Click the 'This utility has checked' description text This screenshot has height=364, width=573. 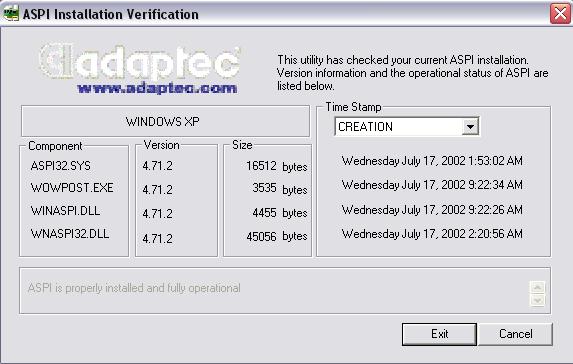(413, 73)
